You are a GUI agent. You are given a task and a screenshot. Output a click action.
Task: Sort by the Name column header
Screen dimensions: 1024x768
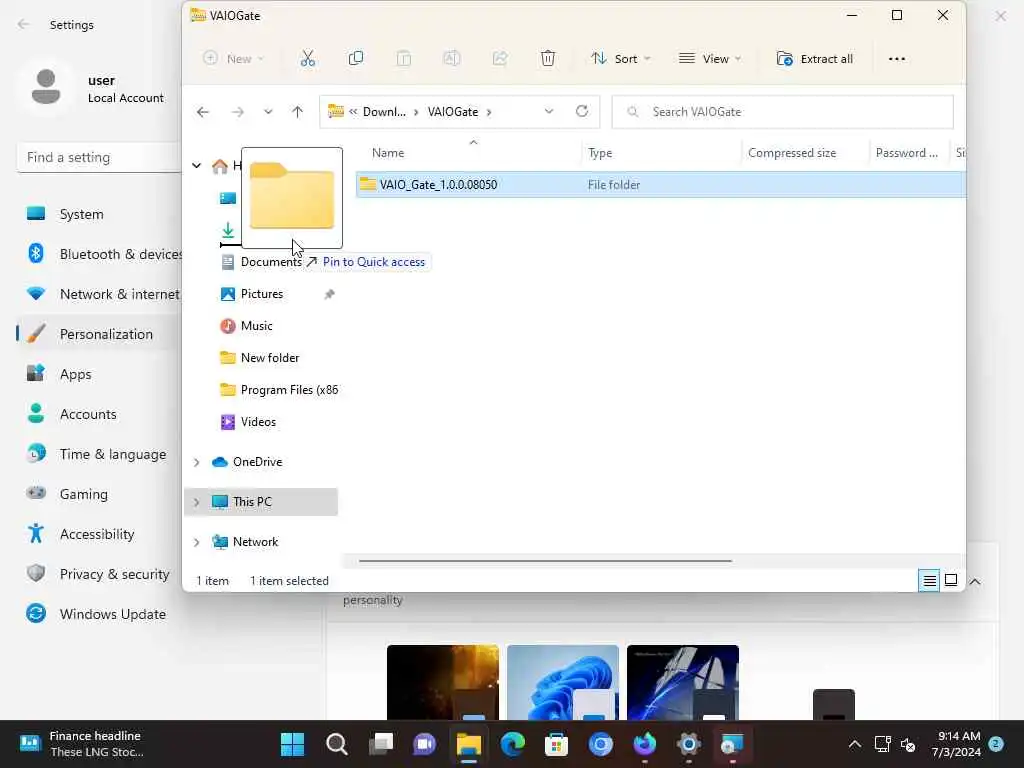(x=388, y=153)
